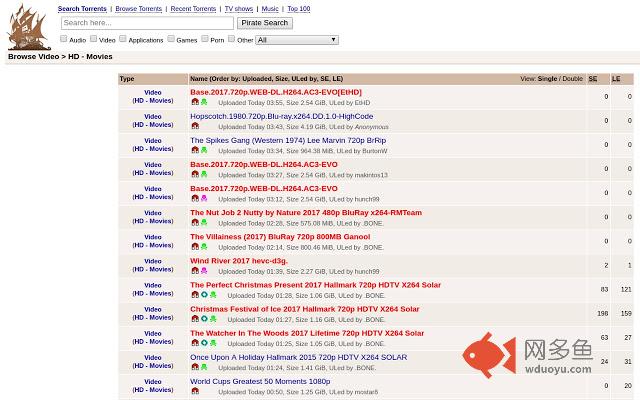This screenshot has width=640, height=400.
Task: Click the Pirate Bay ship logo
Action: (x=27, y=27)
